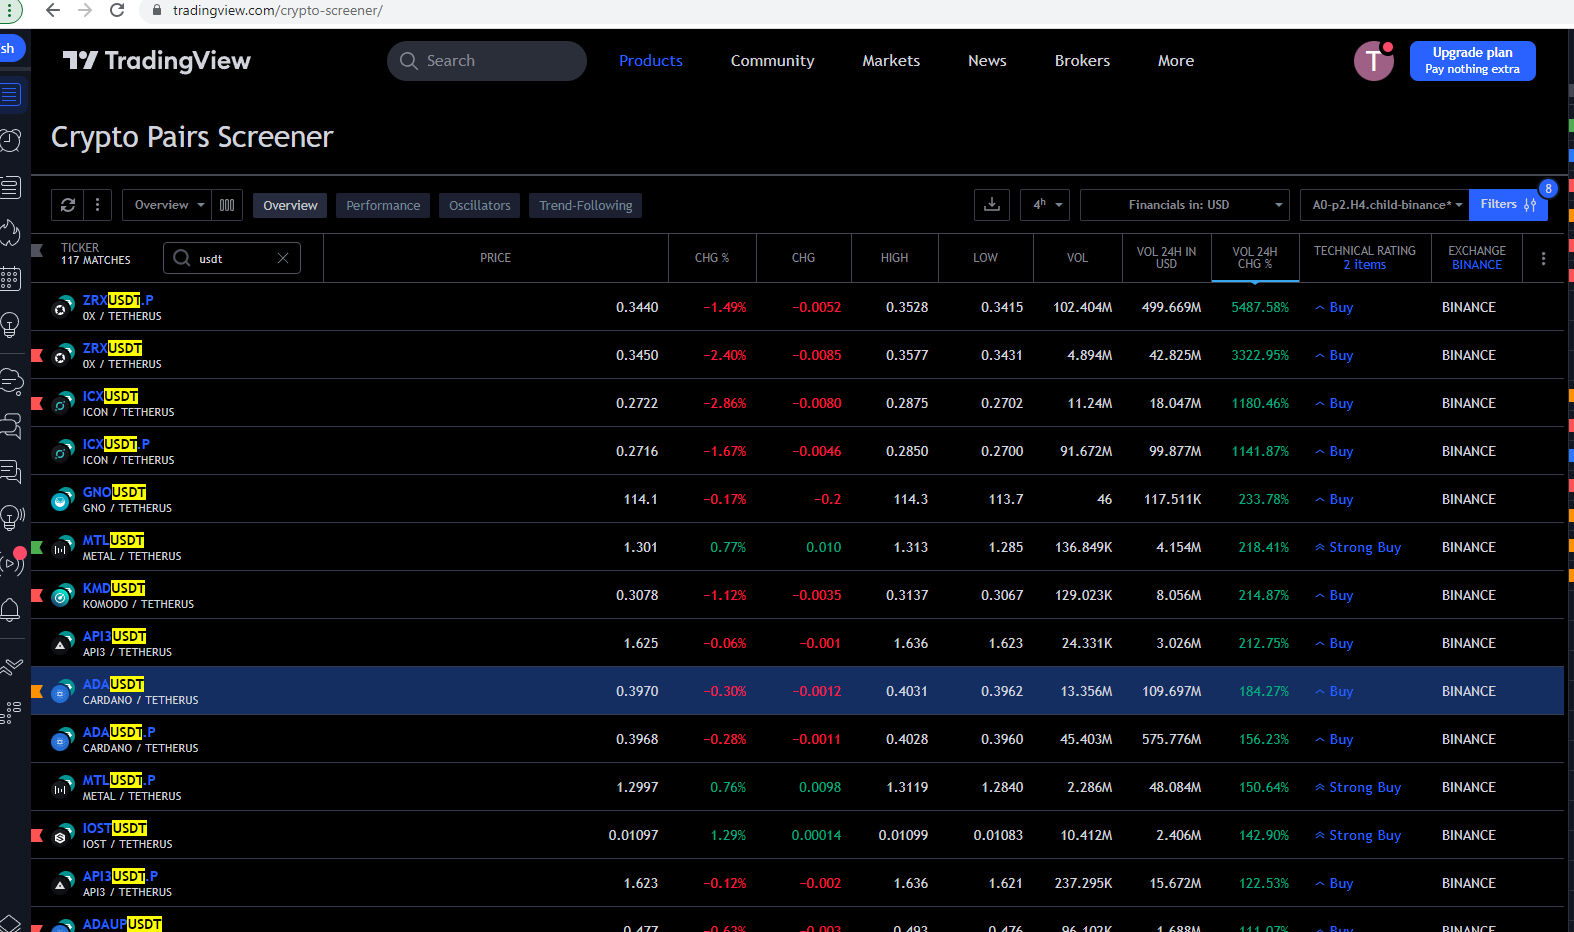The width and height of the screenshot is (1574, 932).
Task: Open the Markets menu
Action: pyautogui.click(x=890, y=61)
